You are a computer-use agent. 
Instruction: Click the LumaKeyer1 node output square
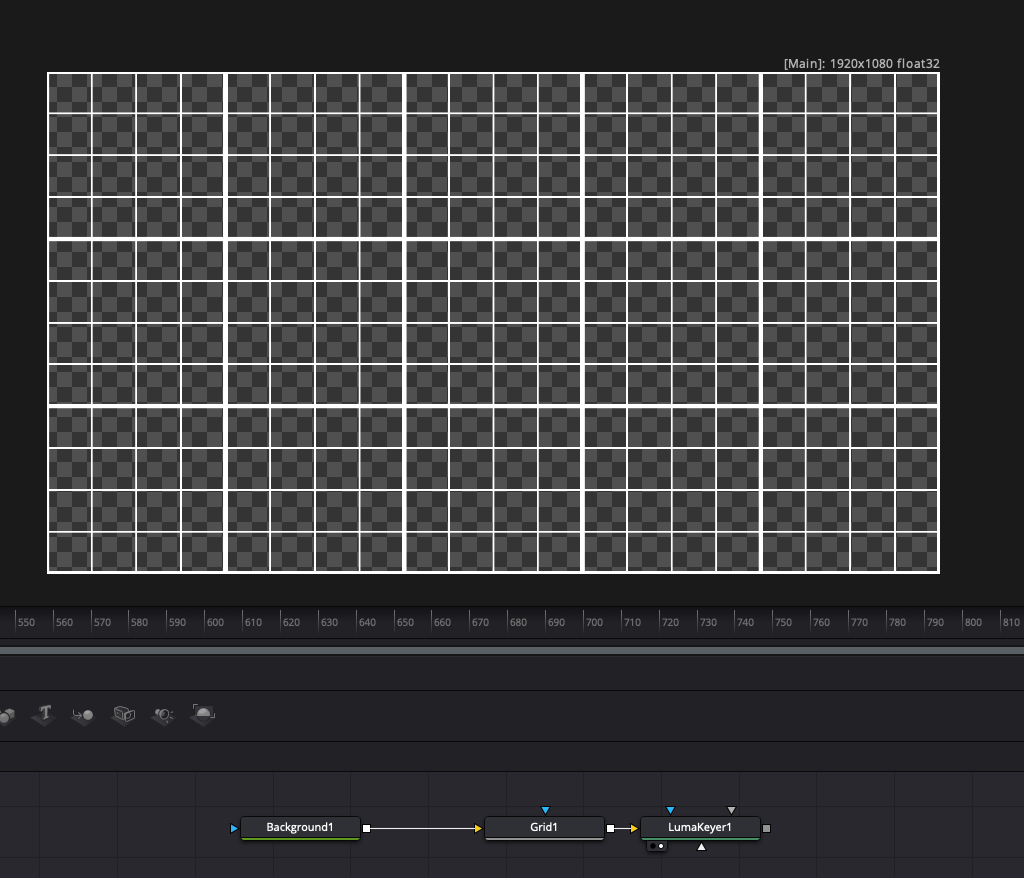pos(767,828)
